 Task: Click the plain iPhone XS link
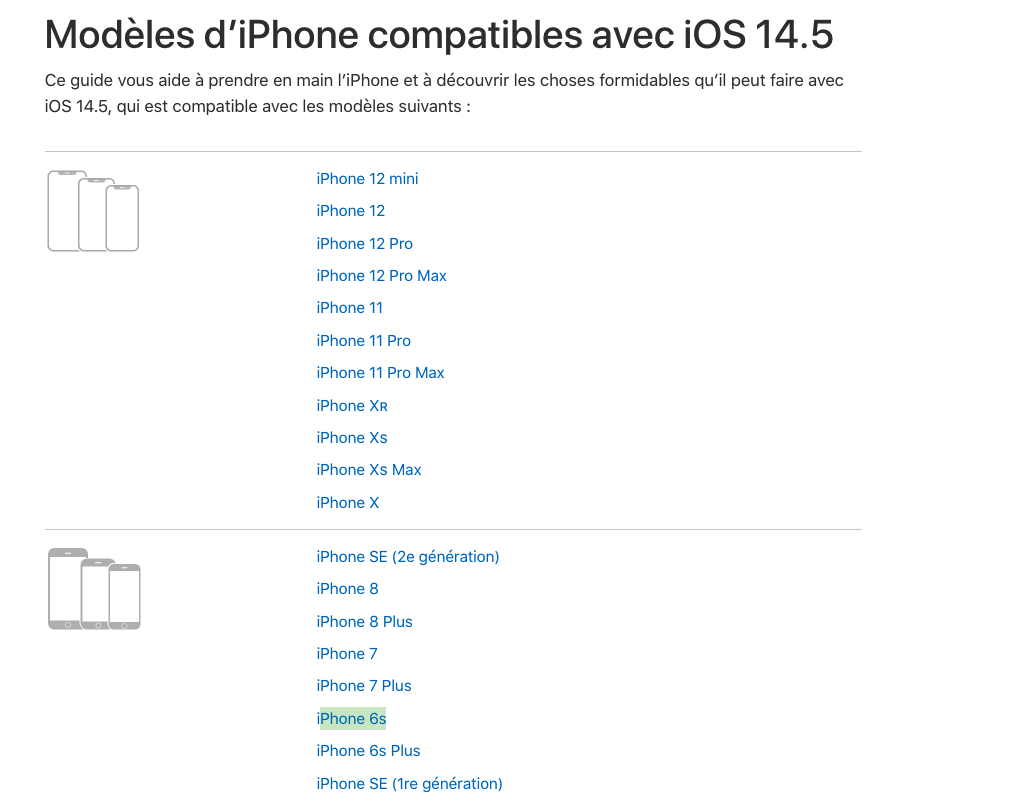click(351, 438)
